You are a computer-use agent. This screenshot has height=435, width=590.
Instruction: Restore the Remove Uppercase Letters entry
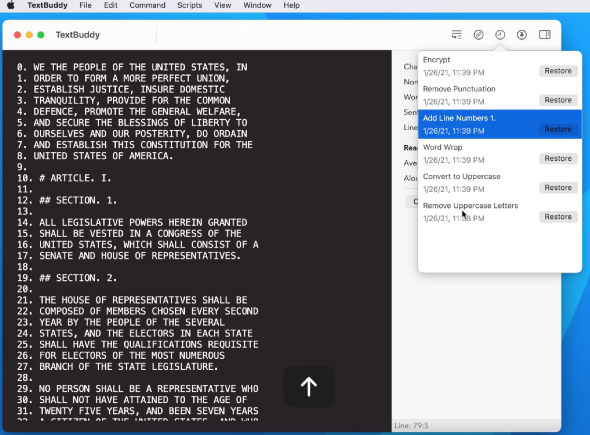[558, 217]
